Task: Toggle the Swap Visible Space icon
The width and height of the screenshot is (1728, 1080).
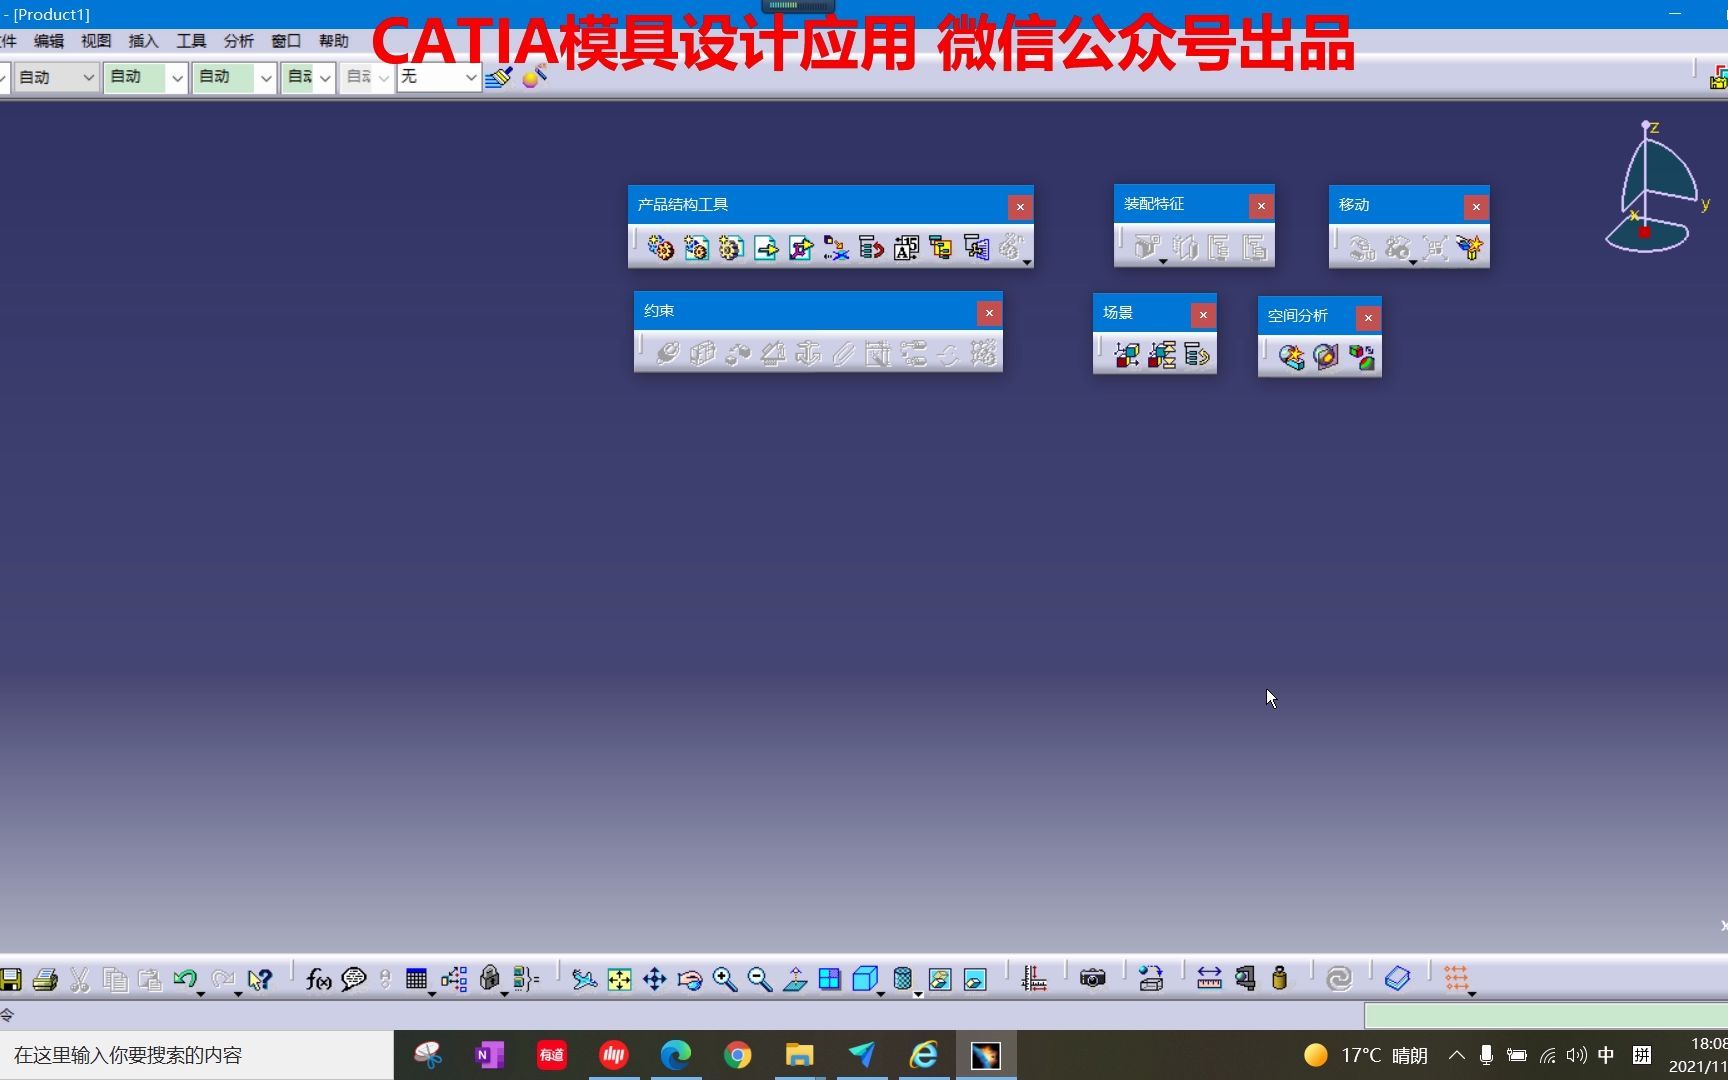Action: click(x=974, y=979)
